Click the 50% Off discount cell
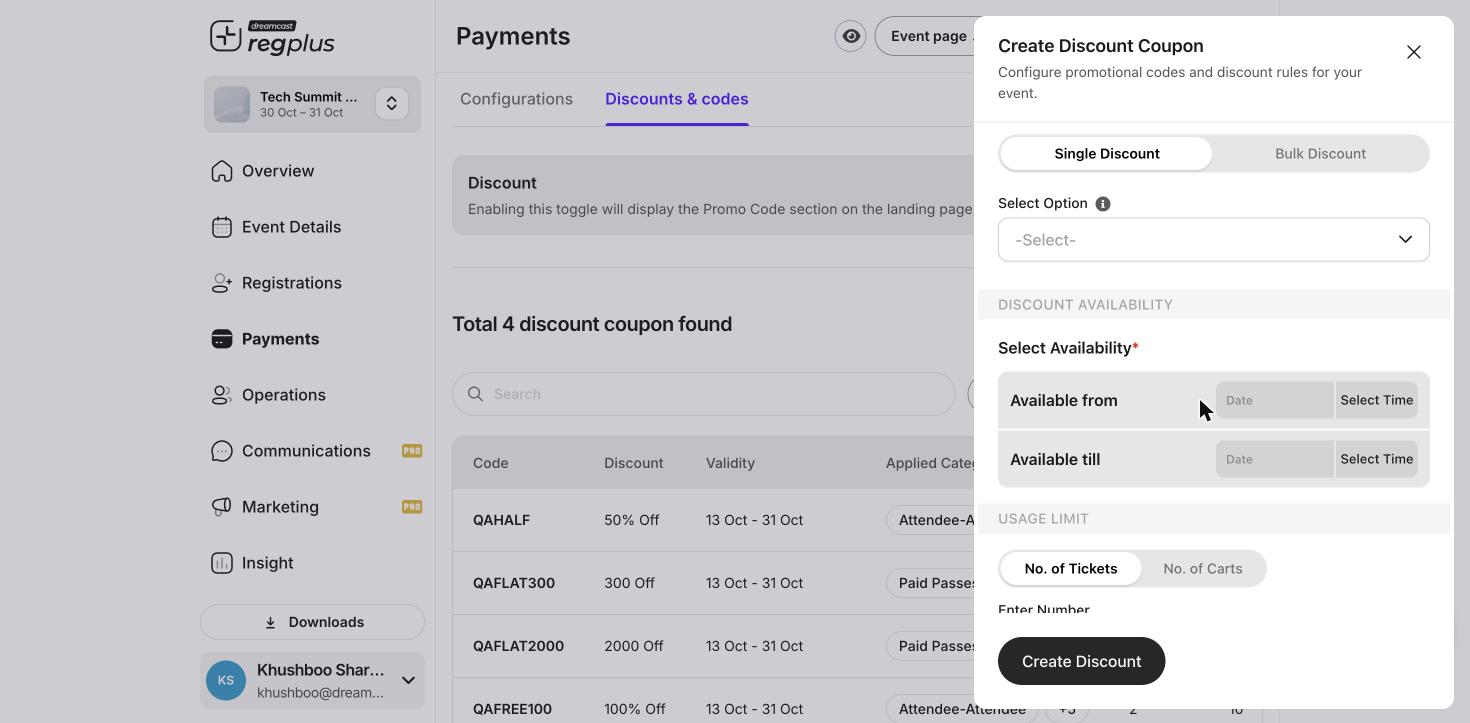Viewport: 1470px width, 723px height. pyautogui.click(x=632, y=520)
